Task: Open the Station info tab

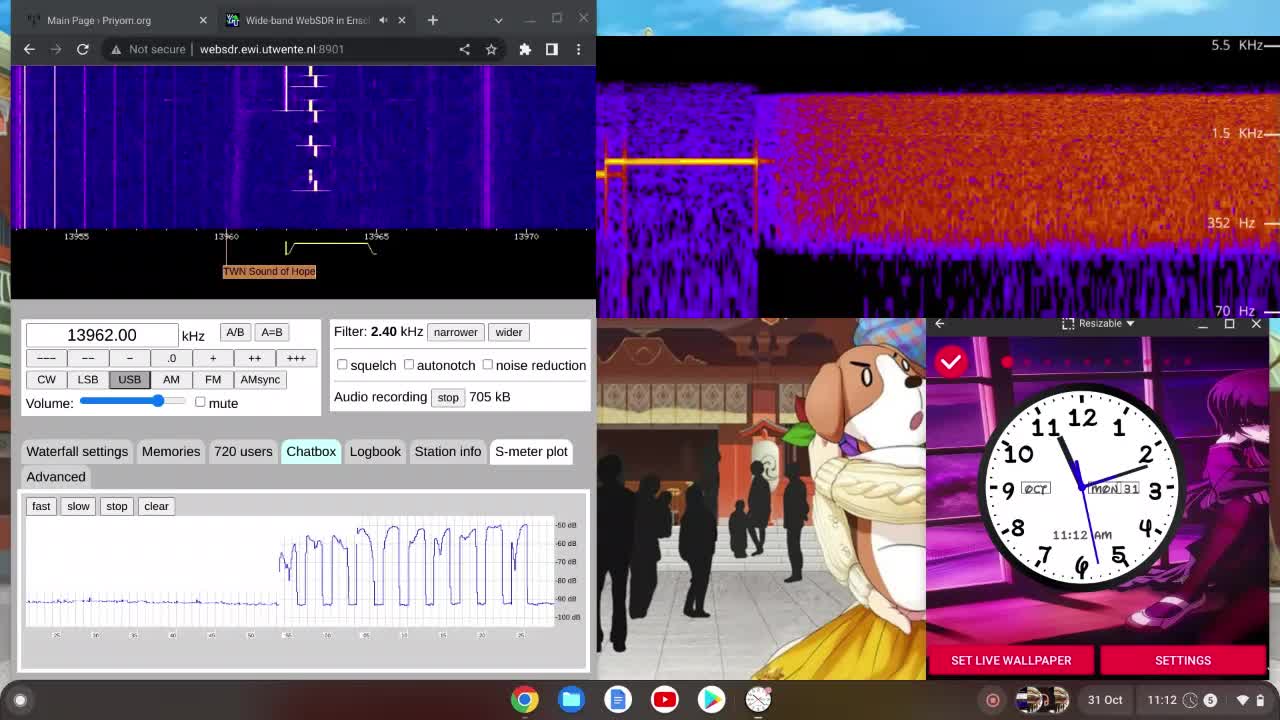Action: (x=448, y=451)
